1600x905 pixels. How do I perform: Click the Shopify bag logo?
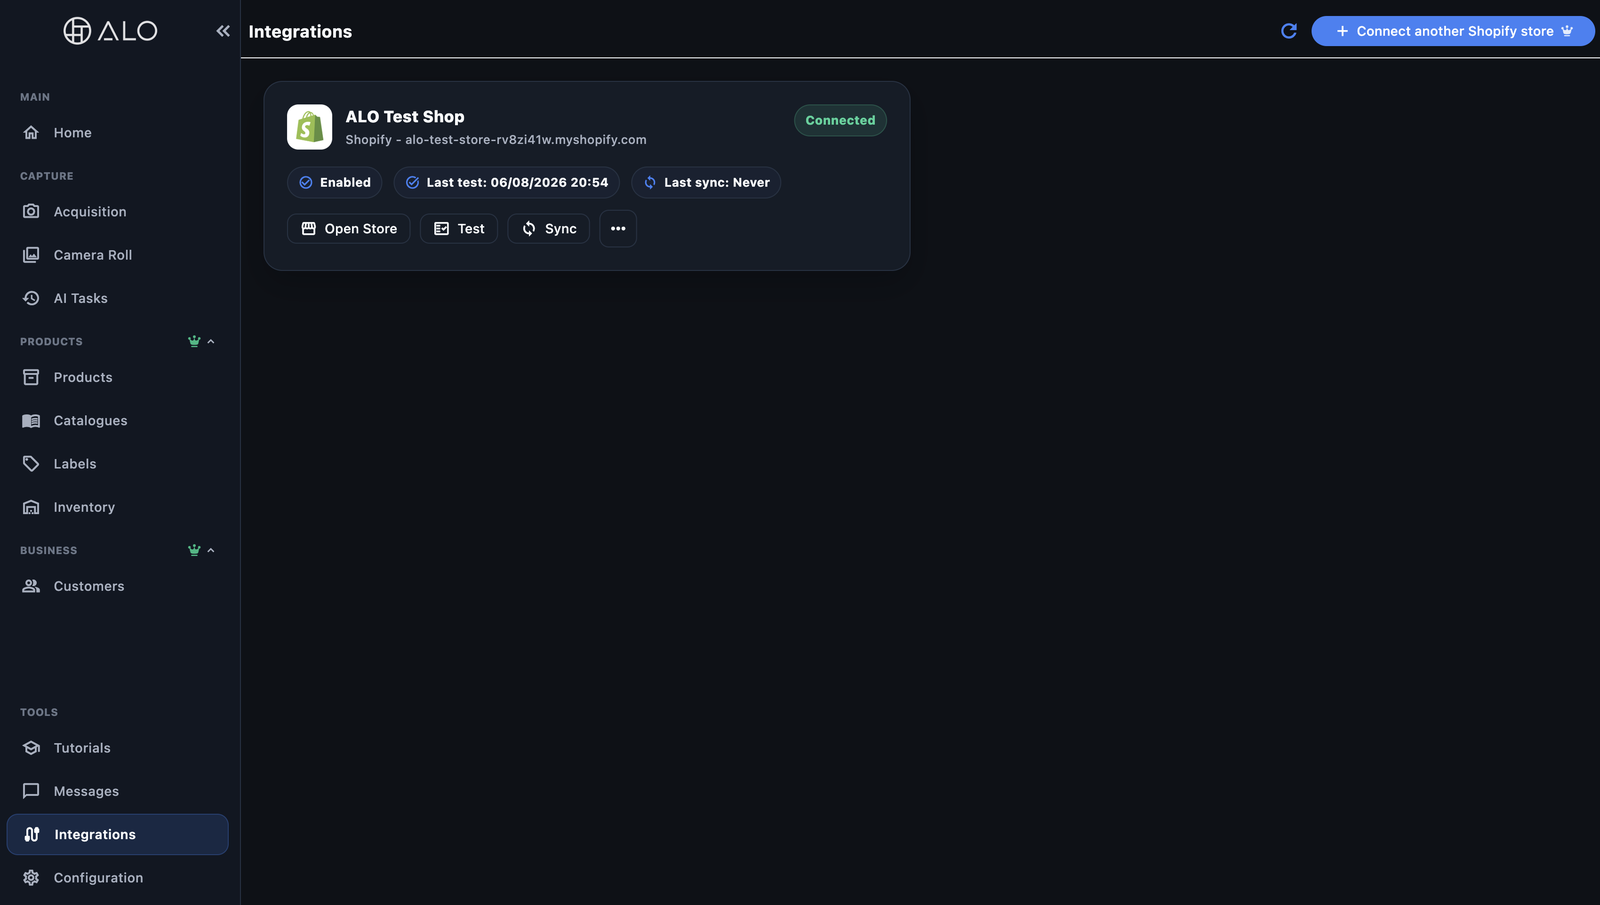(310, 127)
